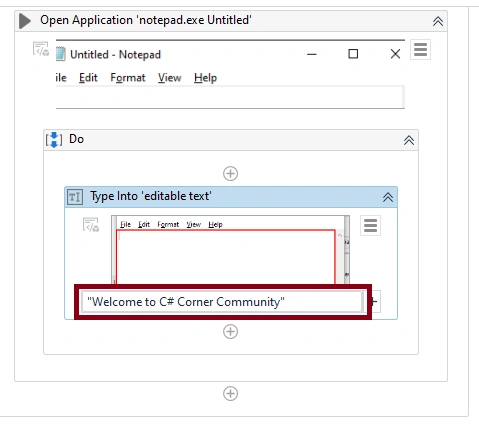Click File in the small Type Into screenshot
This screenshot has height=425, width=479.
point(125,224)
